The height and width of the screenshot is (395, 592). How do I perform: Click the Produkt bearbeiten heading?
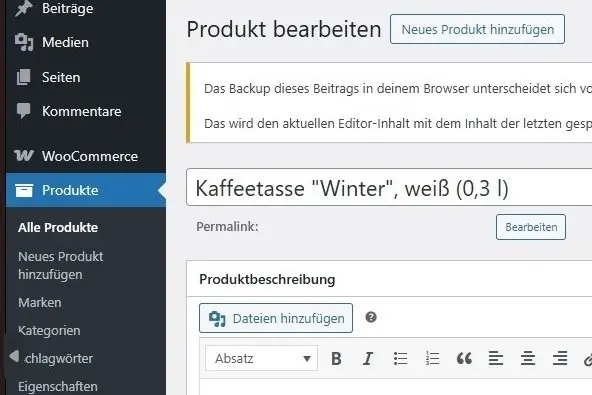tap(284, 29)
